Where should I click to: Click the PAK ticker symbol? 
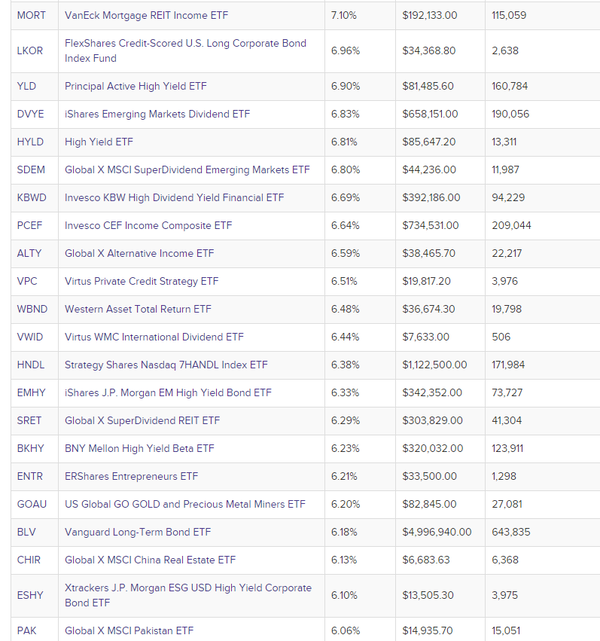(x=27, y=630)
